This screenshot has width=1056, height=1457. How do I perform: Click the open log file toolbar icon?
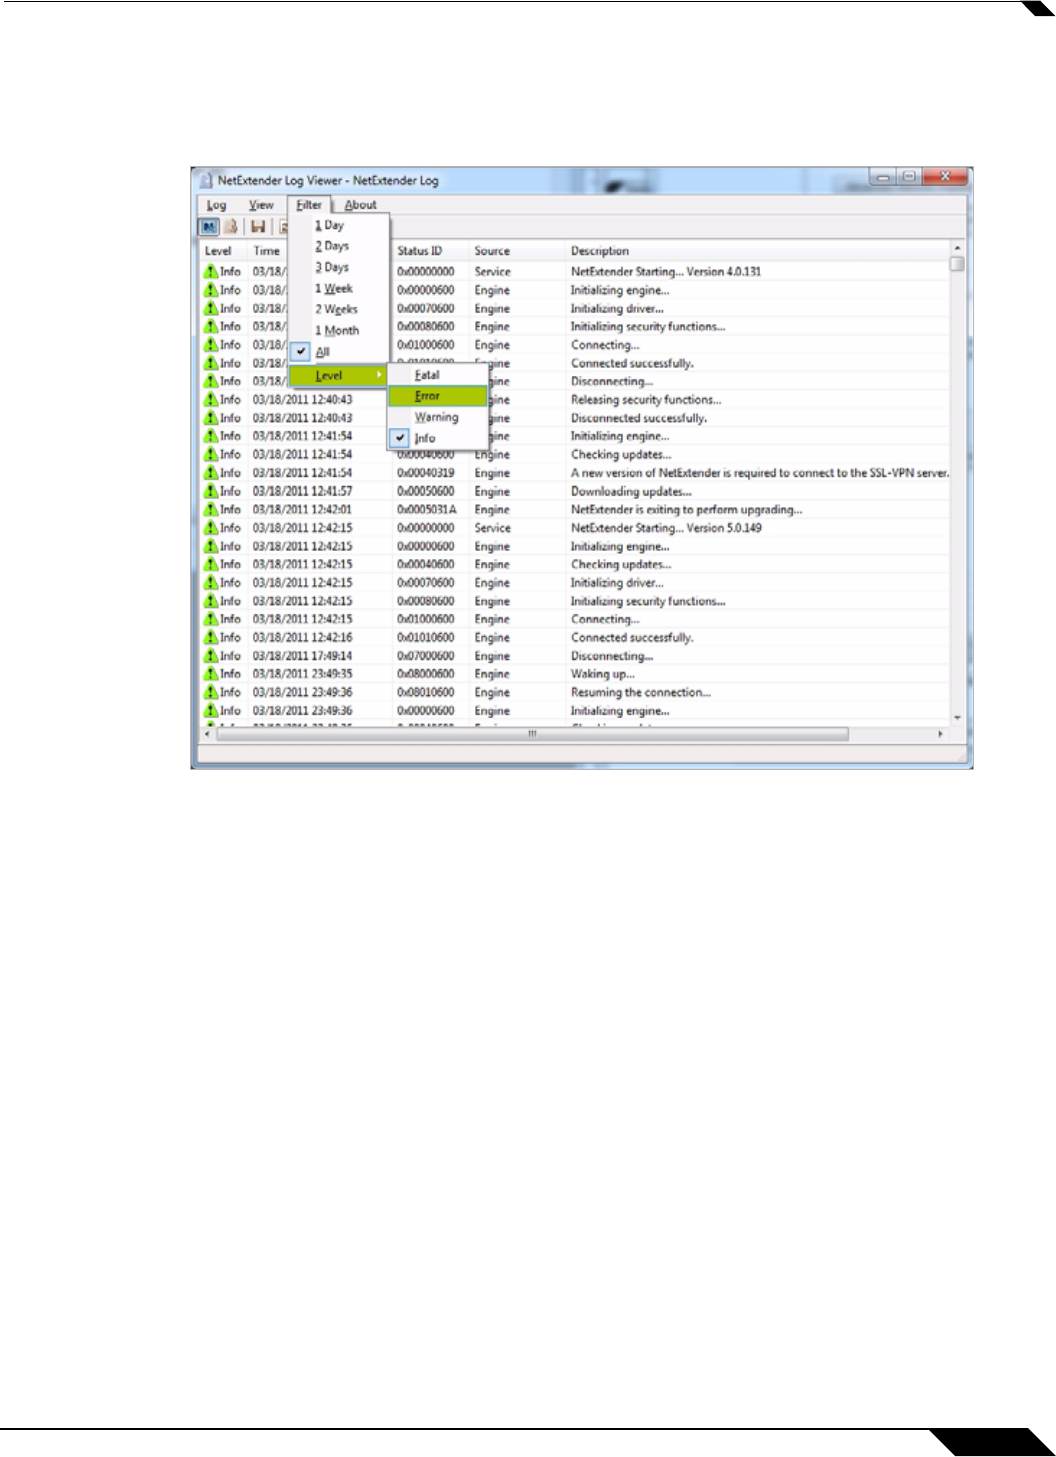[x=231, y=227]
